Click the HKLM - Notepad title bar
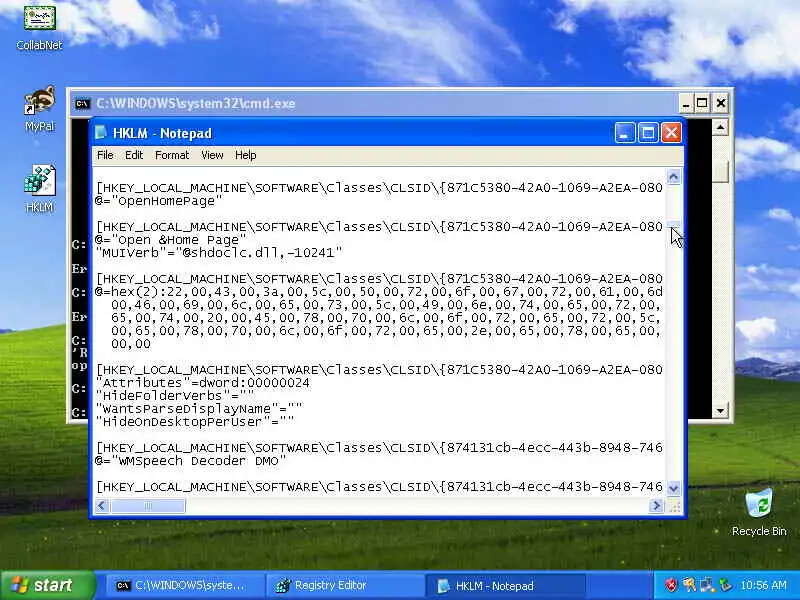 (388, 133)
